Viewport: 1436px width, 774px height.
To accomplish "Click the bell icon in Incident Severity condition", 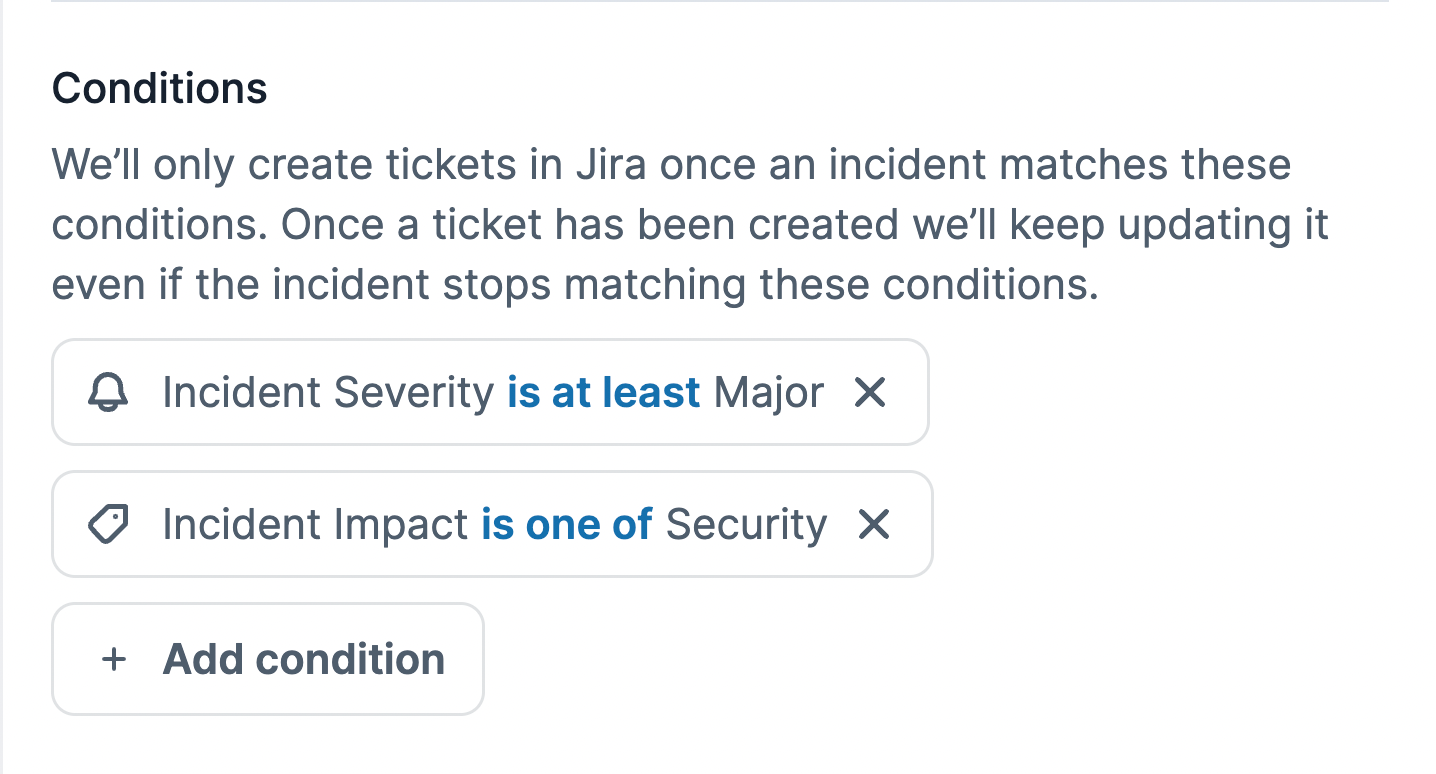I will (108, 393).
